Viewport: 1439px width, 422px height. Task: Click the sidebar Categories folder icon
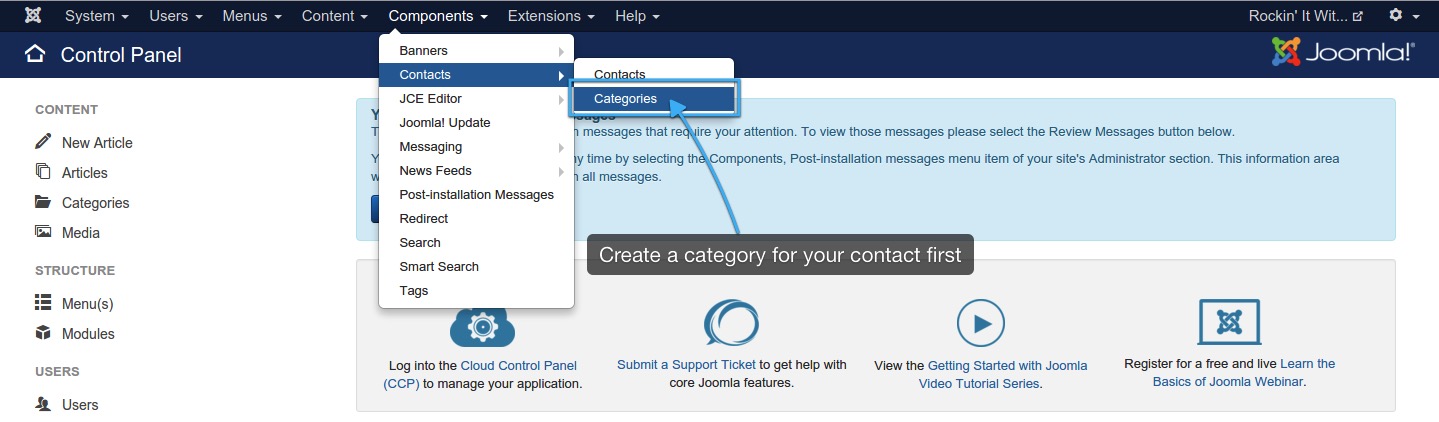[x=43, y=202]
